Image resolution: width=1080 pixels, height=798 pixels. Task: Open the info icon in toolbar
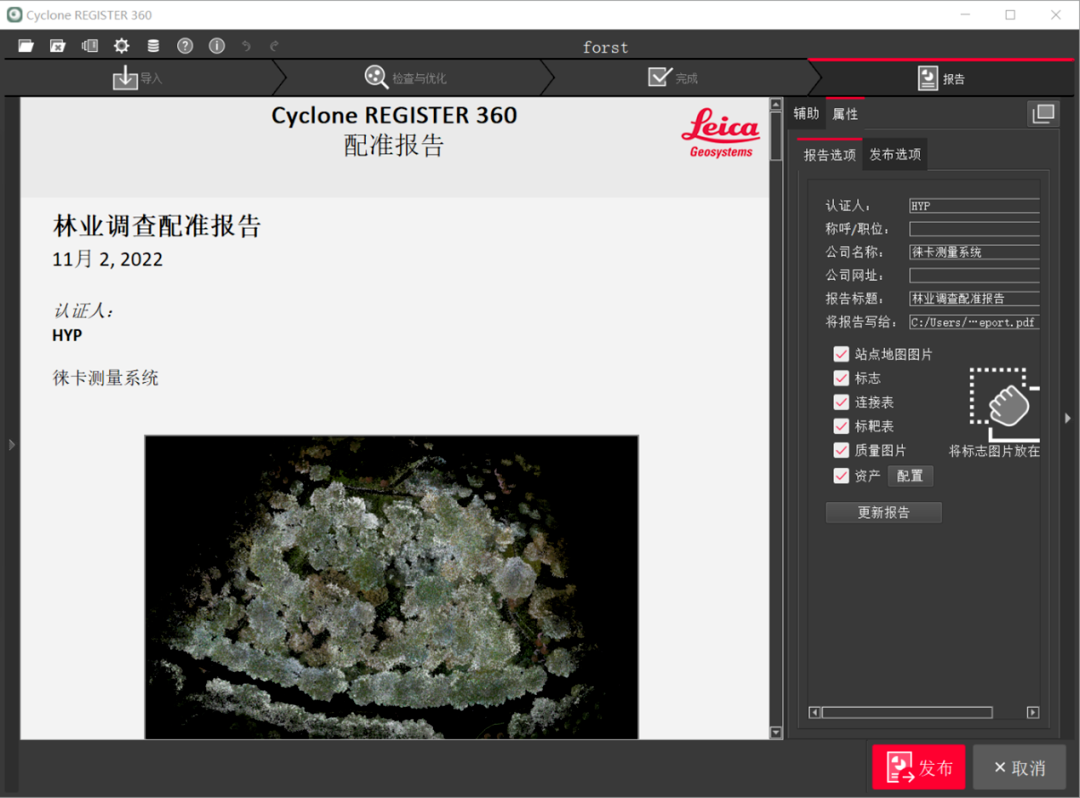click(x=216, y=46)
